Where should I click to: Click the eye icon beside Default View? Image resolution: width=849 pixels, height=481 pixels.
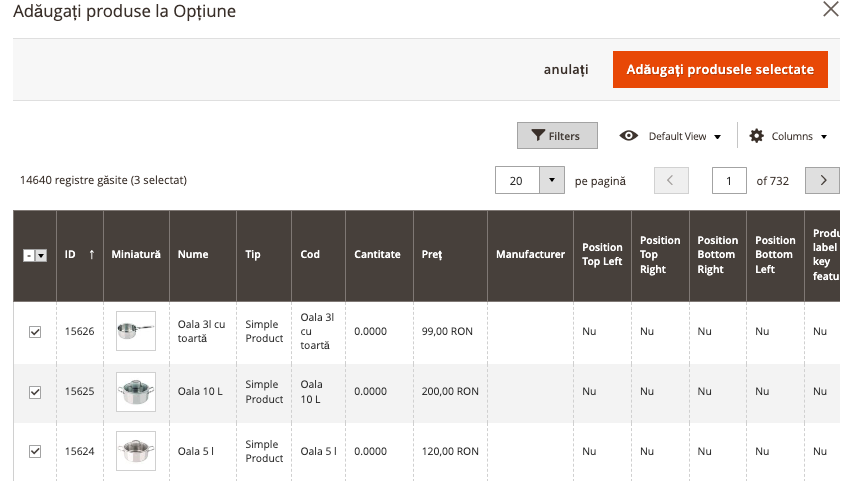[629, 135]
